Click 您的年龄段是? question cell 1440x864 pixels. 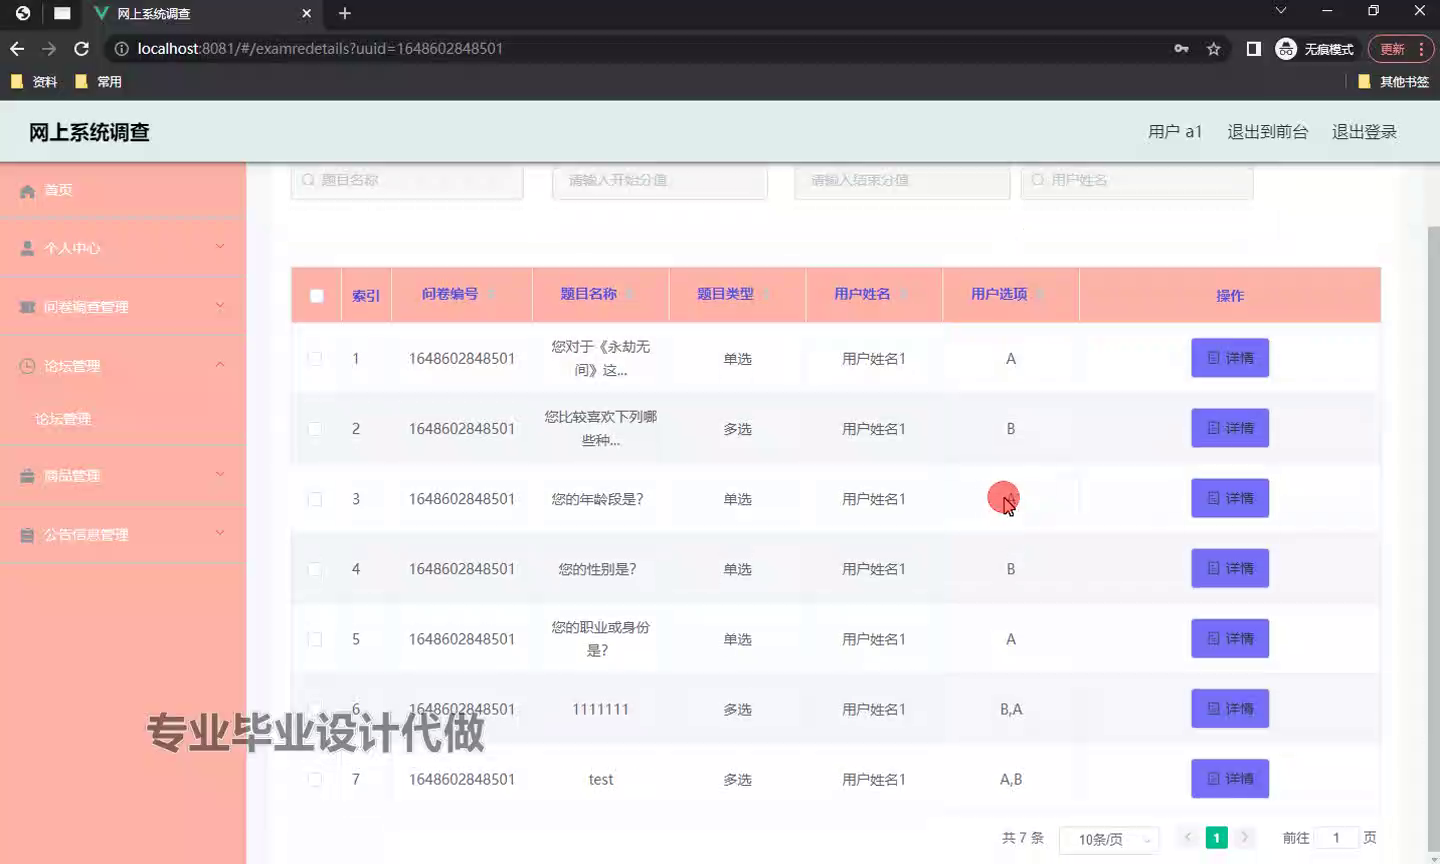click(x=598, y=499)
